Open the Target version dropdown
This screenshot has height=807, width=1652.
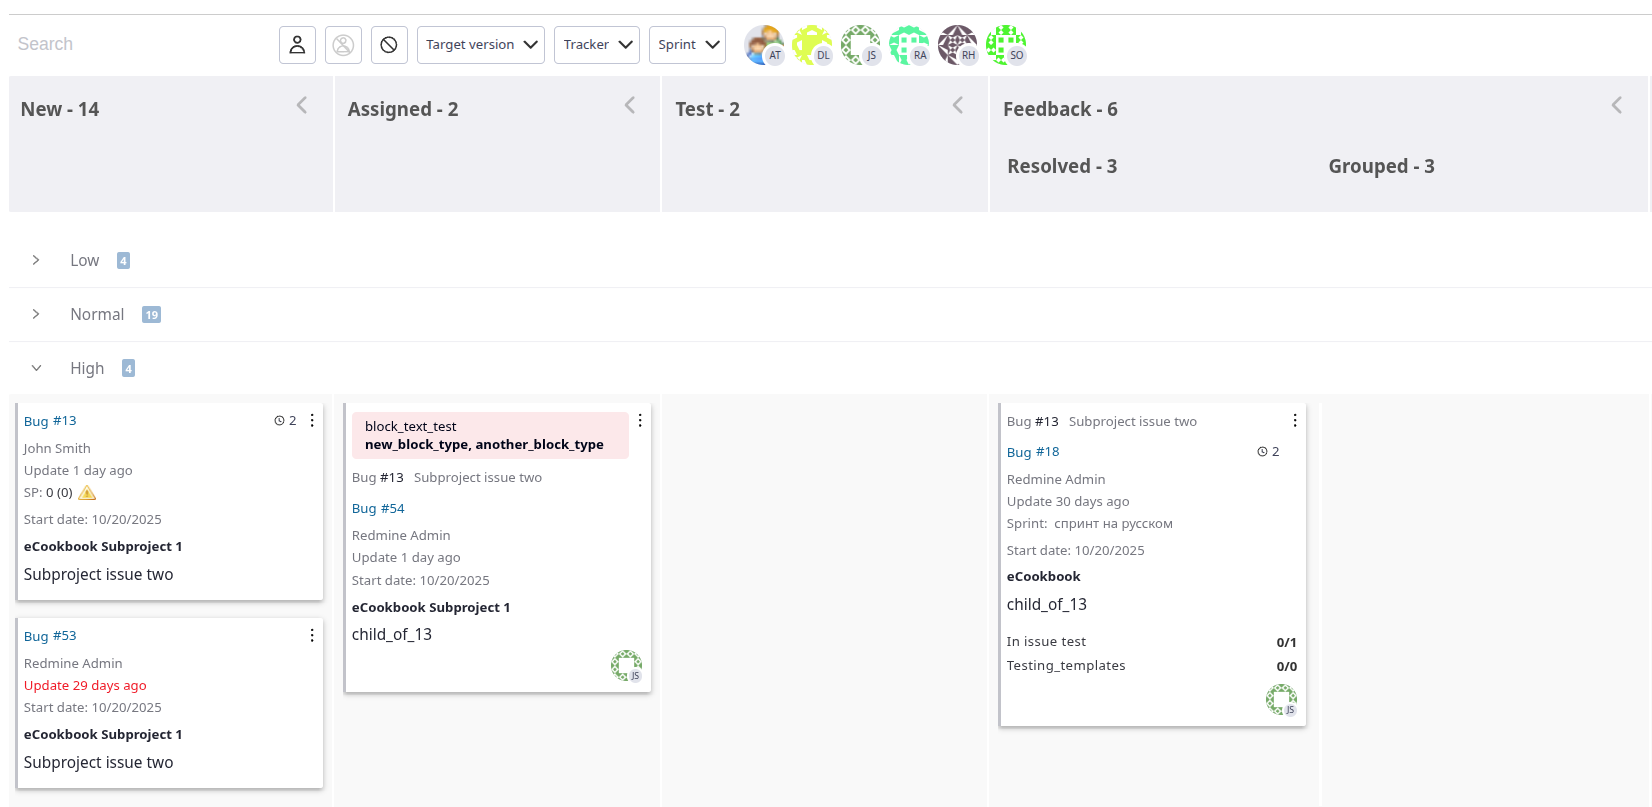(x=481, y=45)
